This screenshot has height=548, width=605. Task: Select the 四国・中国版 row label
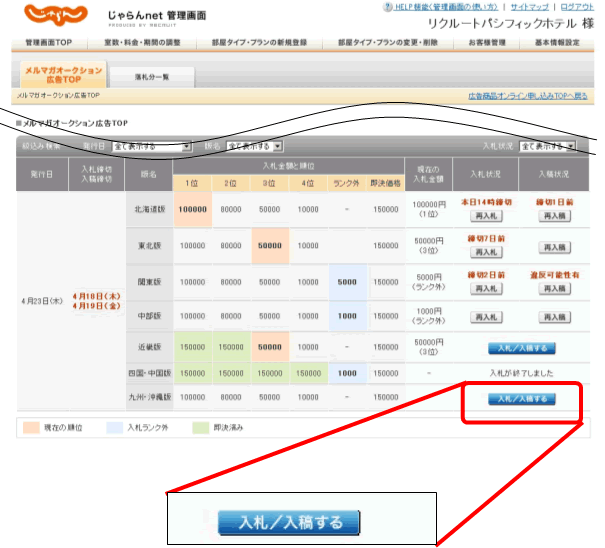pos(150,373)
